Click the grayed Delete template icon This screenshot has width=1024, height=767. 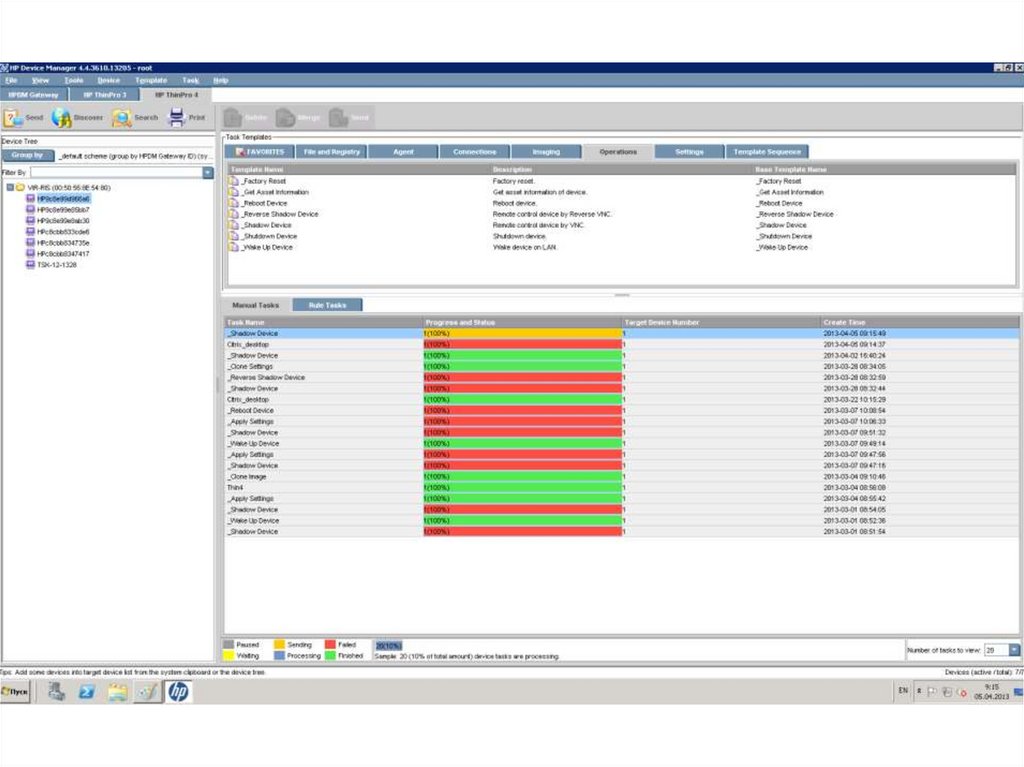233,118
